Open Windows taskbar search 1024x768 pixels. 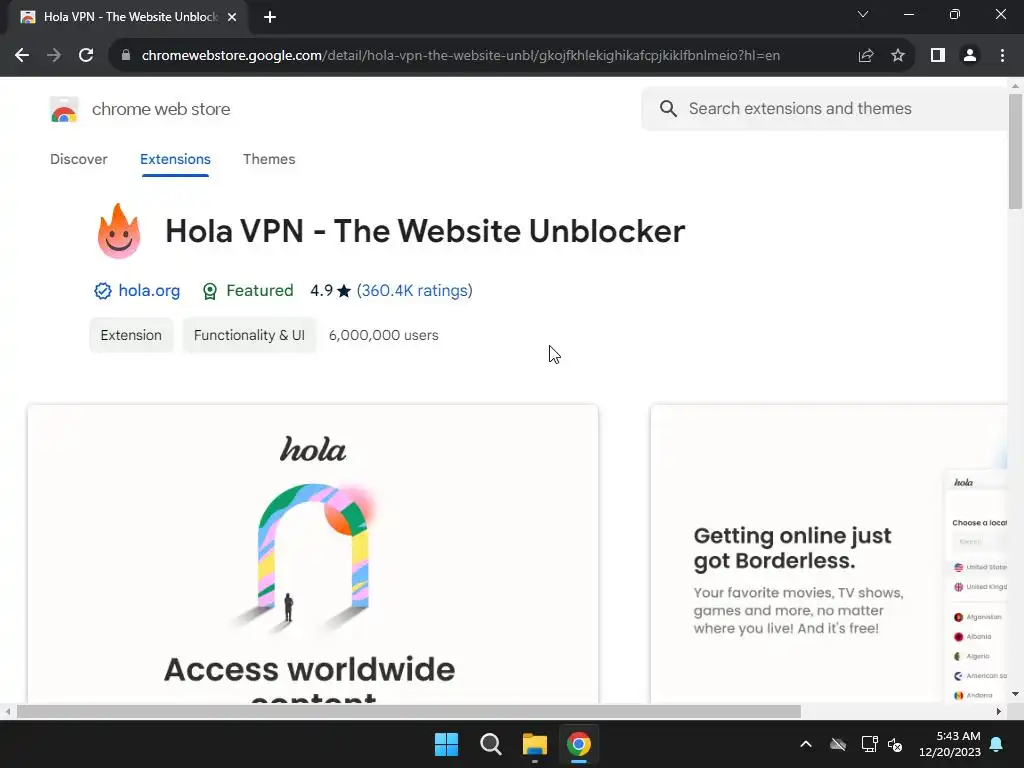click(x=490, y=744)
